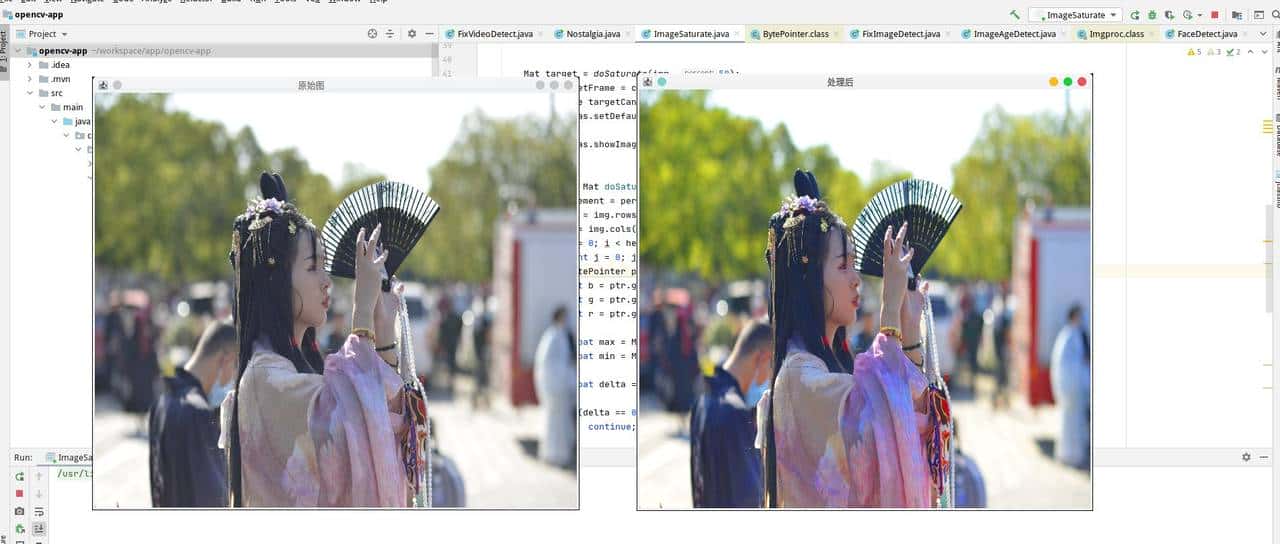The image size is (1280, 544).
Task: Switch to the FaceDetect.java editor tab
Action: coord(1207,34)
